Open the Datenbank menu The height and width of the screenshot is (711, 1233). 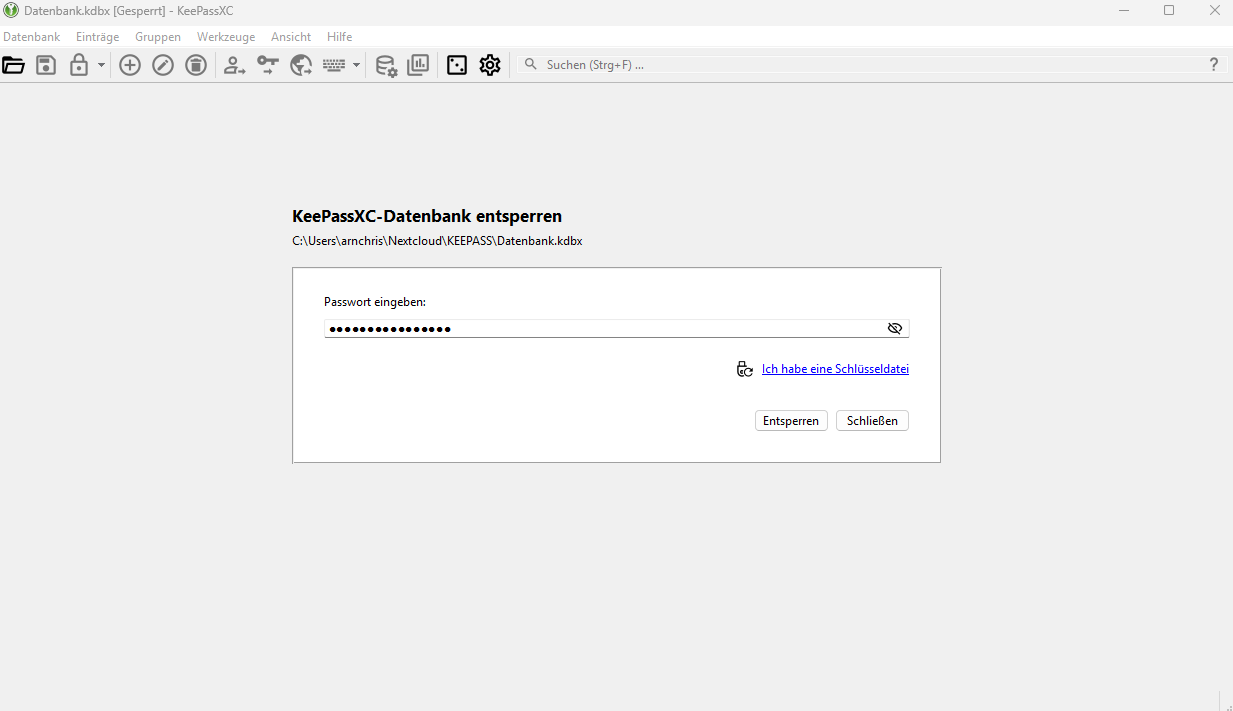(x=32, y=37)
